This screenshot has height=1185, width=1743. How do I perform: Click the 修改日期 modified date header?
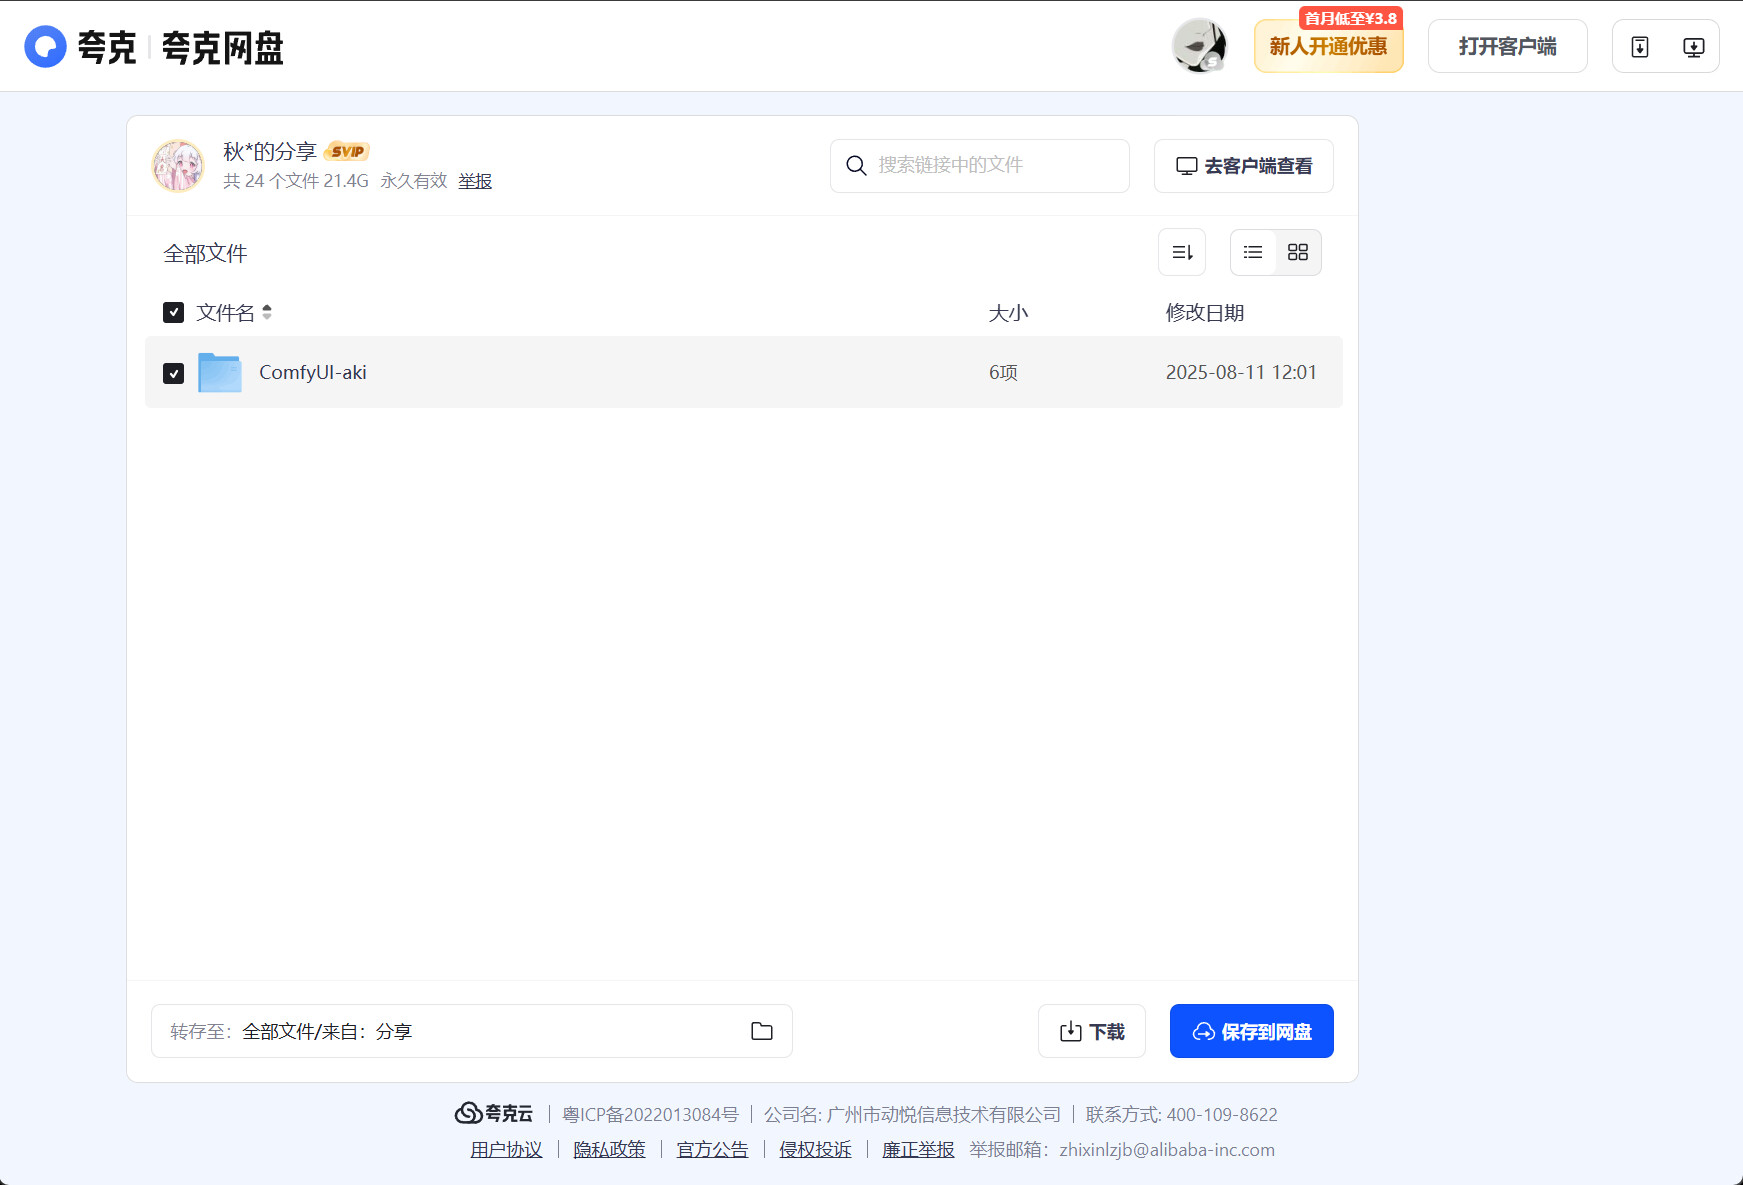(1205, 313)
